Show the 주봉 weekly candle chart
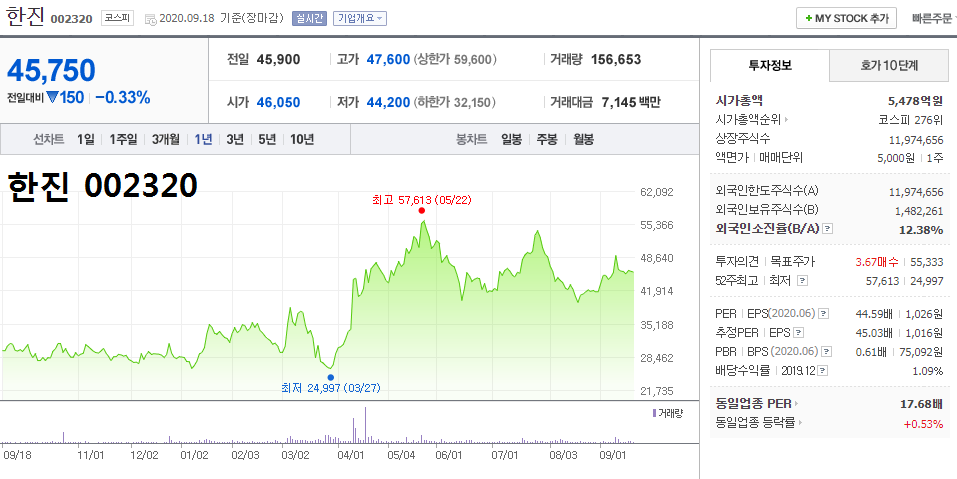This screenshot has height=479, width=957. 547,139
